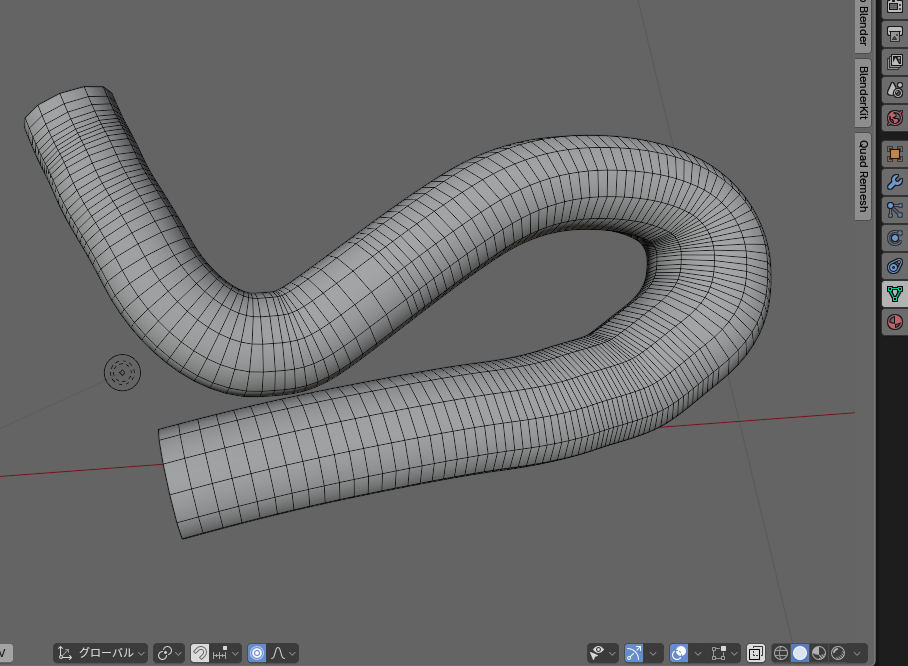Toggle proportional editing

[257, 653]
